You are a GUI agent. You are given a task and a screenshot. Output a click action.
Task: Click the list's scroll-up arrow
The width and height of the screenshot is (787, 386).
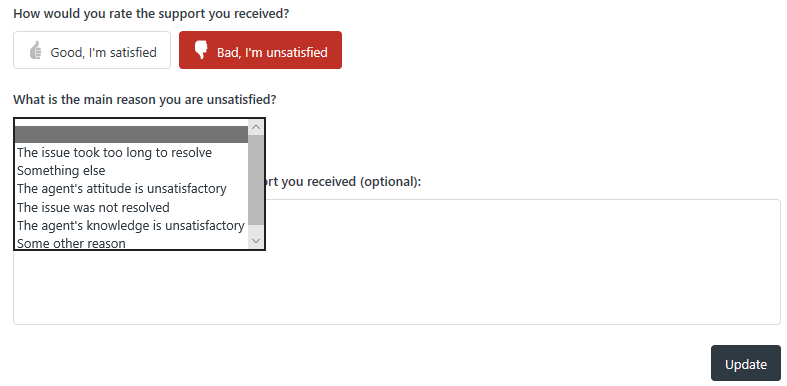(256, 127)
